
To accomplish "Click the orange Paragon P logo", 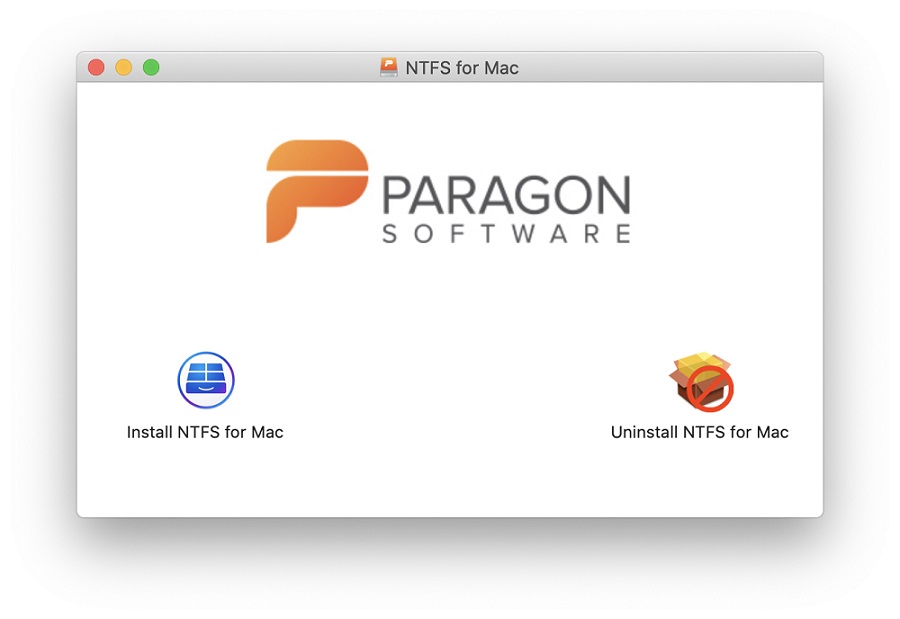I will (312, 192).
